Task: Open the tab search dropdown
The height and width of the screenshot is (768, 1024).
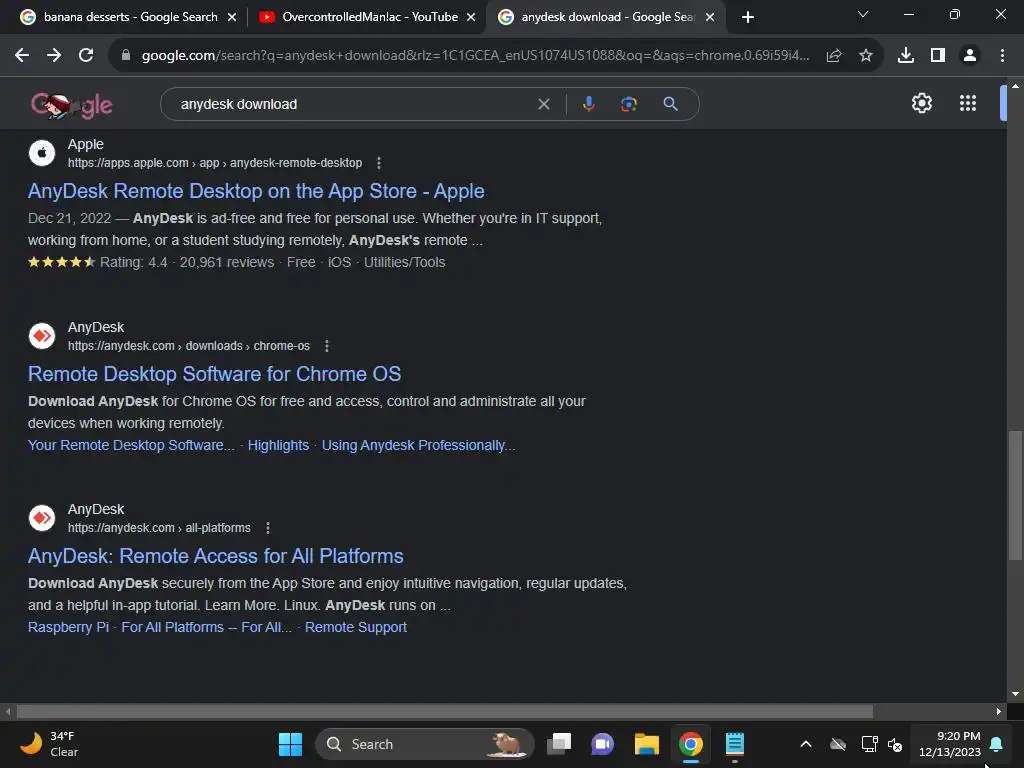Action: [x=863, y=14]
